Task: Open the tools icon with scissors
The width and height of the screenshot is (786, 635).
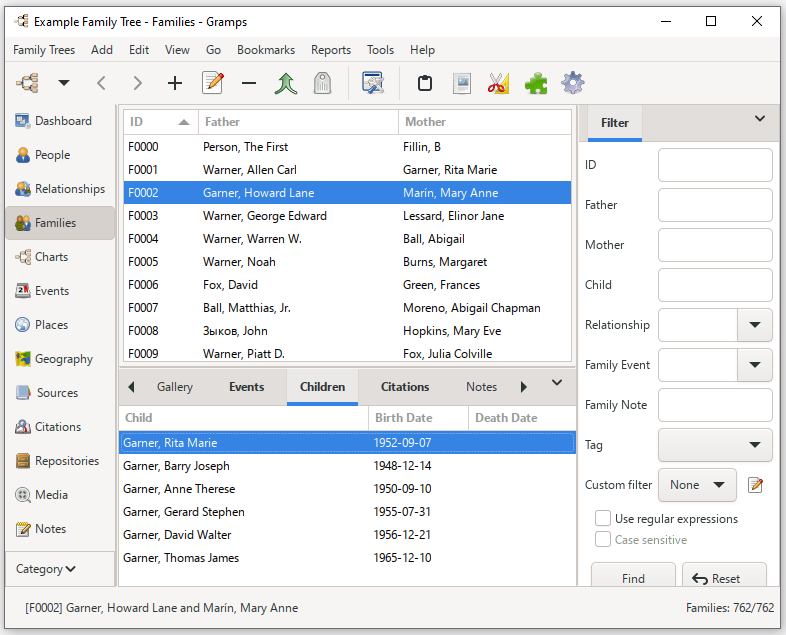Action: tap(498, 83)
